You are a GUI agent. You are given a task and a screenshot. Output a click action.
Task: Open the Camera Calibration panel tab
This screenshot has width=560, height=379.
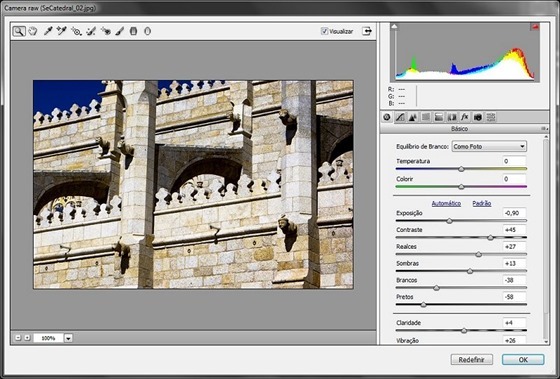pos(478,117)
